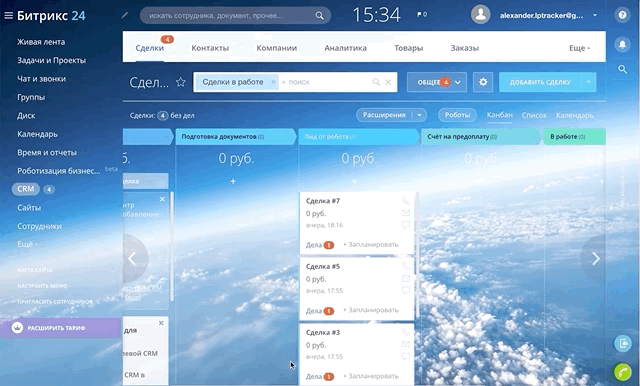Add deal with plus in Подготовка документов column
Viewport: 640px width, 386px height.
tap(233, 181)
